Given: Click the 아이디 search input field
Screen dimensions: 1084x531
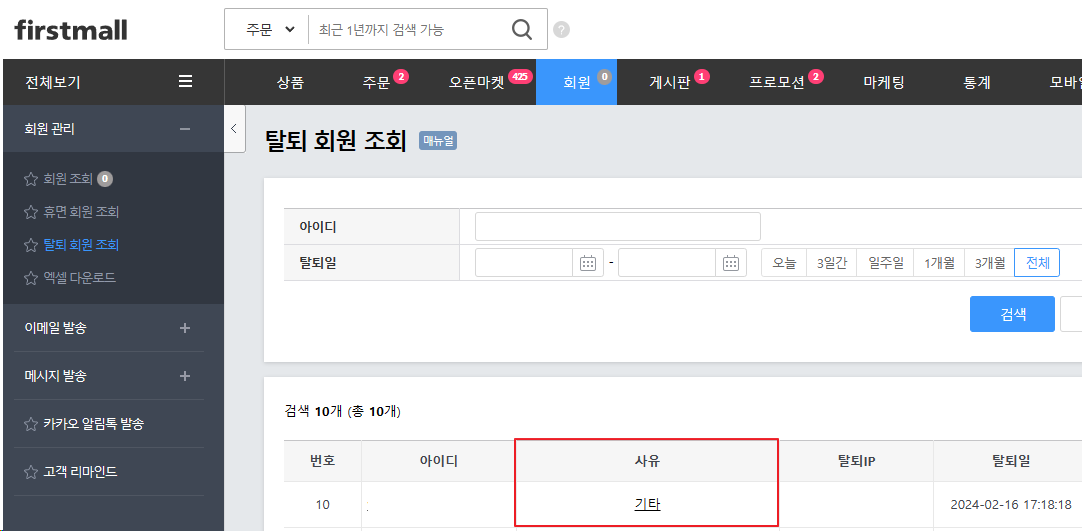Looking at the screenshot, I should tap(617, 227).
